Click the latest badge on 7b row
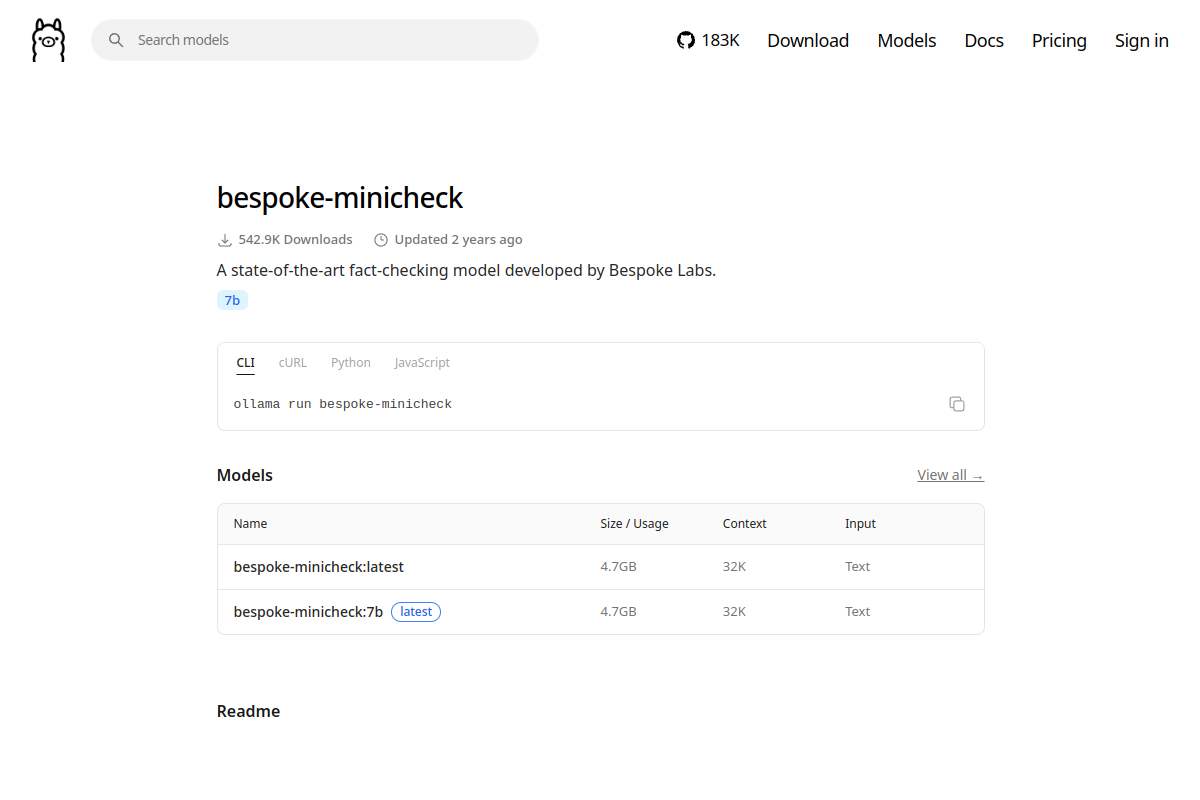The image size is (1200, 800). [x=416, y=612]
